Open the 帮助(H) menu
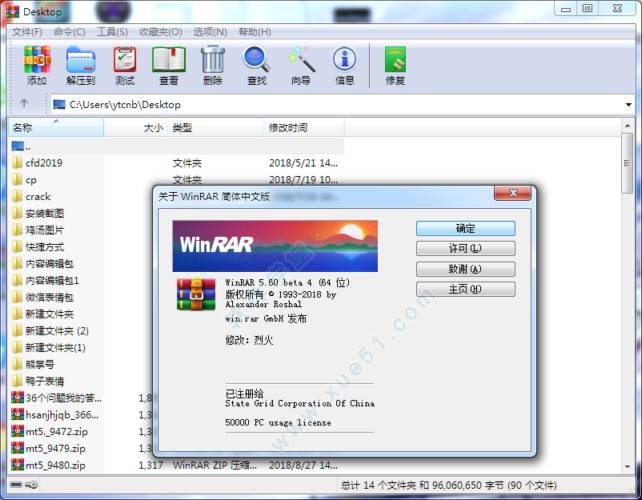 pos(255,32)
